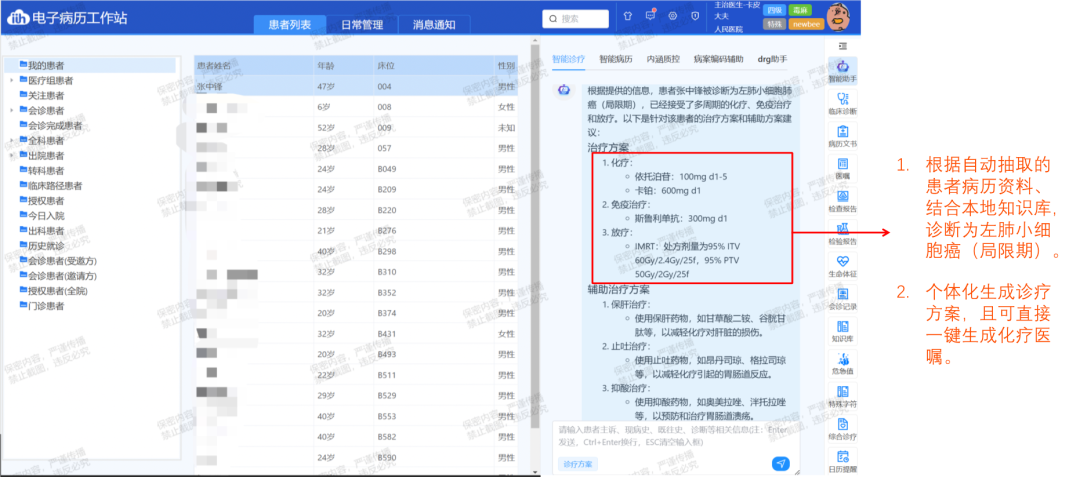Click the 四级 tag button

click(775, 10)
